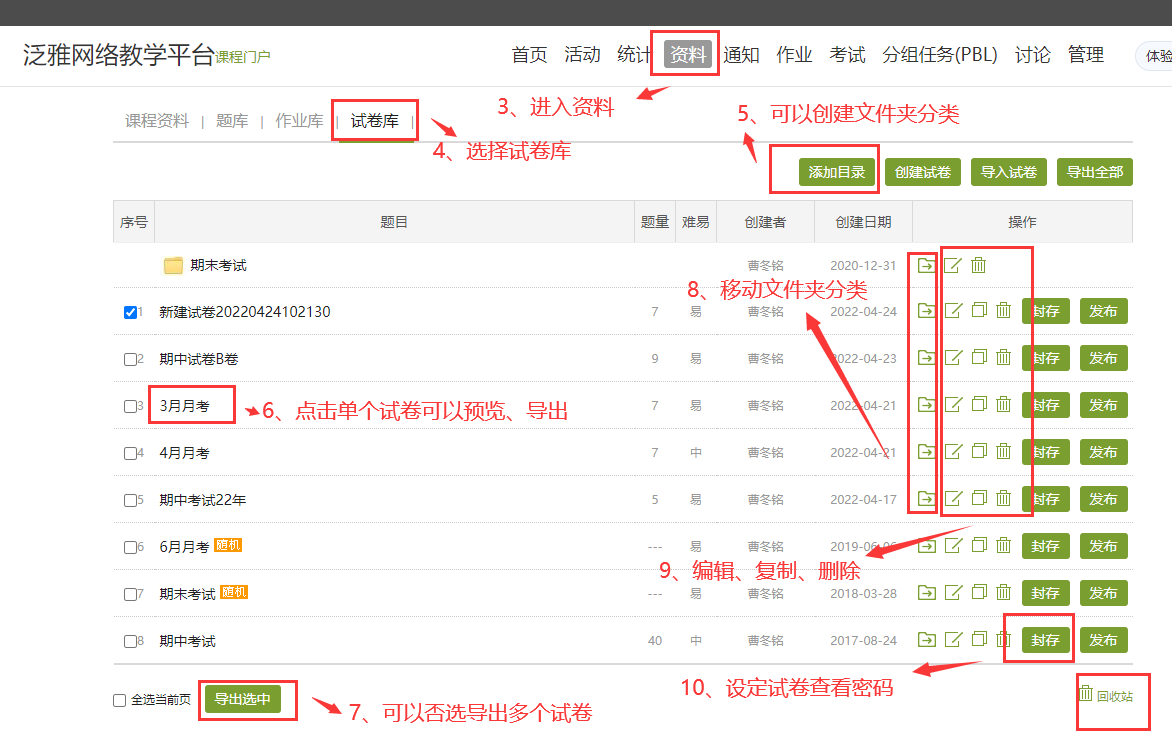Check the 期中考试 row 8 checkbox

[130, 642]
